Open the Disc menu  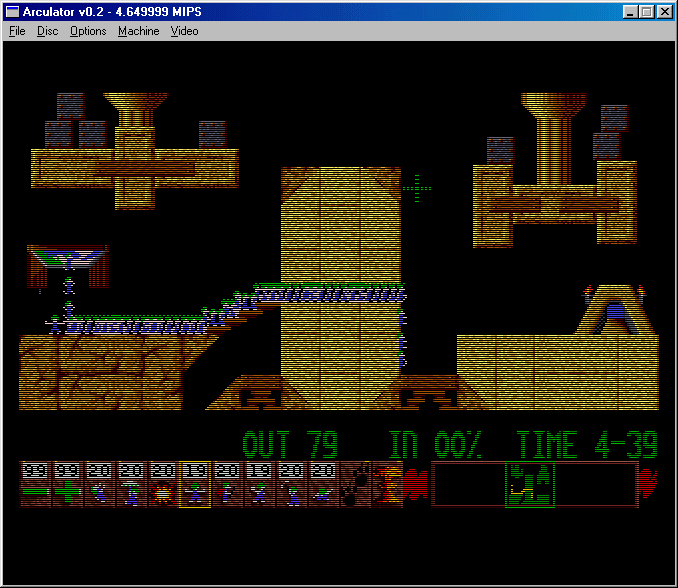tap(48, 31)
